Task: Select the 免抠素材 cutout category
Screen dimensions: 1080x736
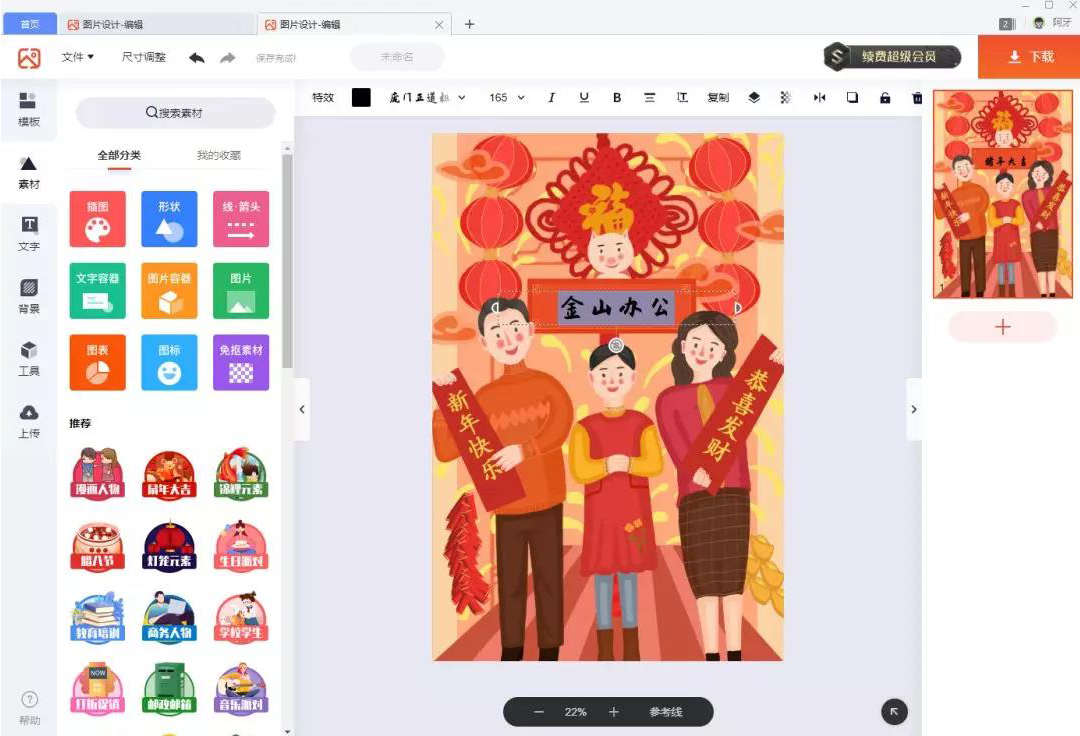Action: tap(241, 362)
